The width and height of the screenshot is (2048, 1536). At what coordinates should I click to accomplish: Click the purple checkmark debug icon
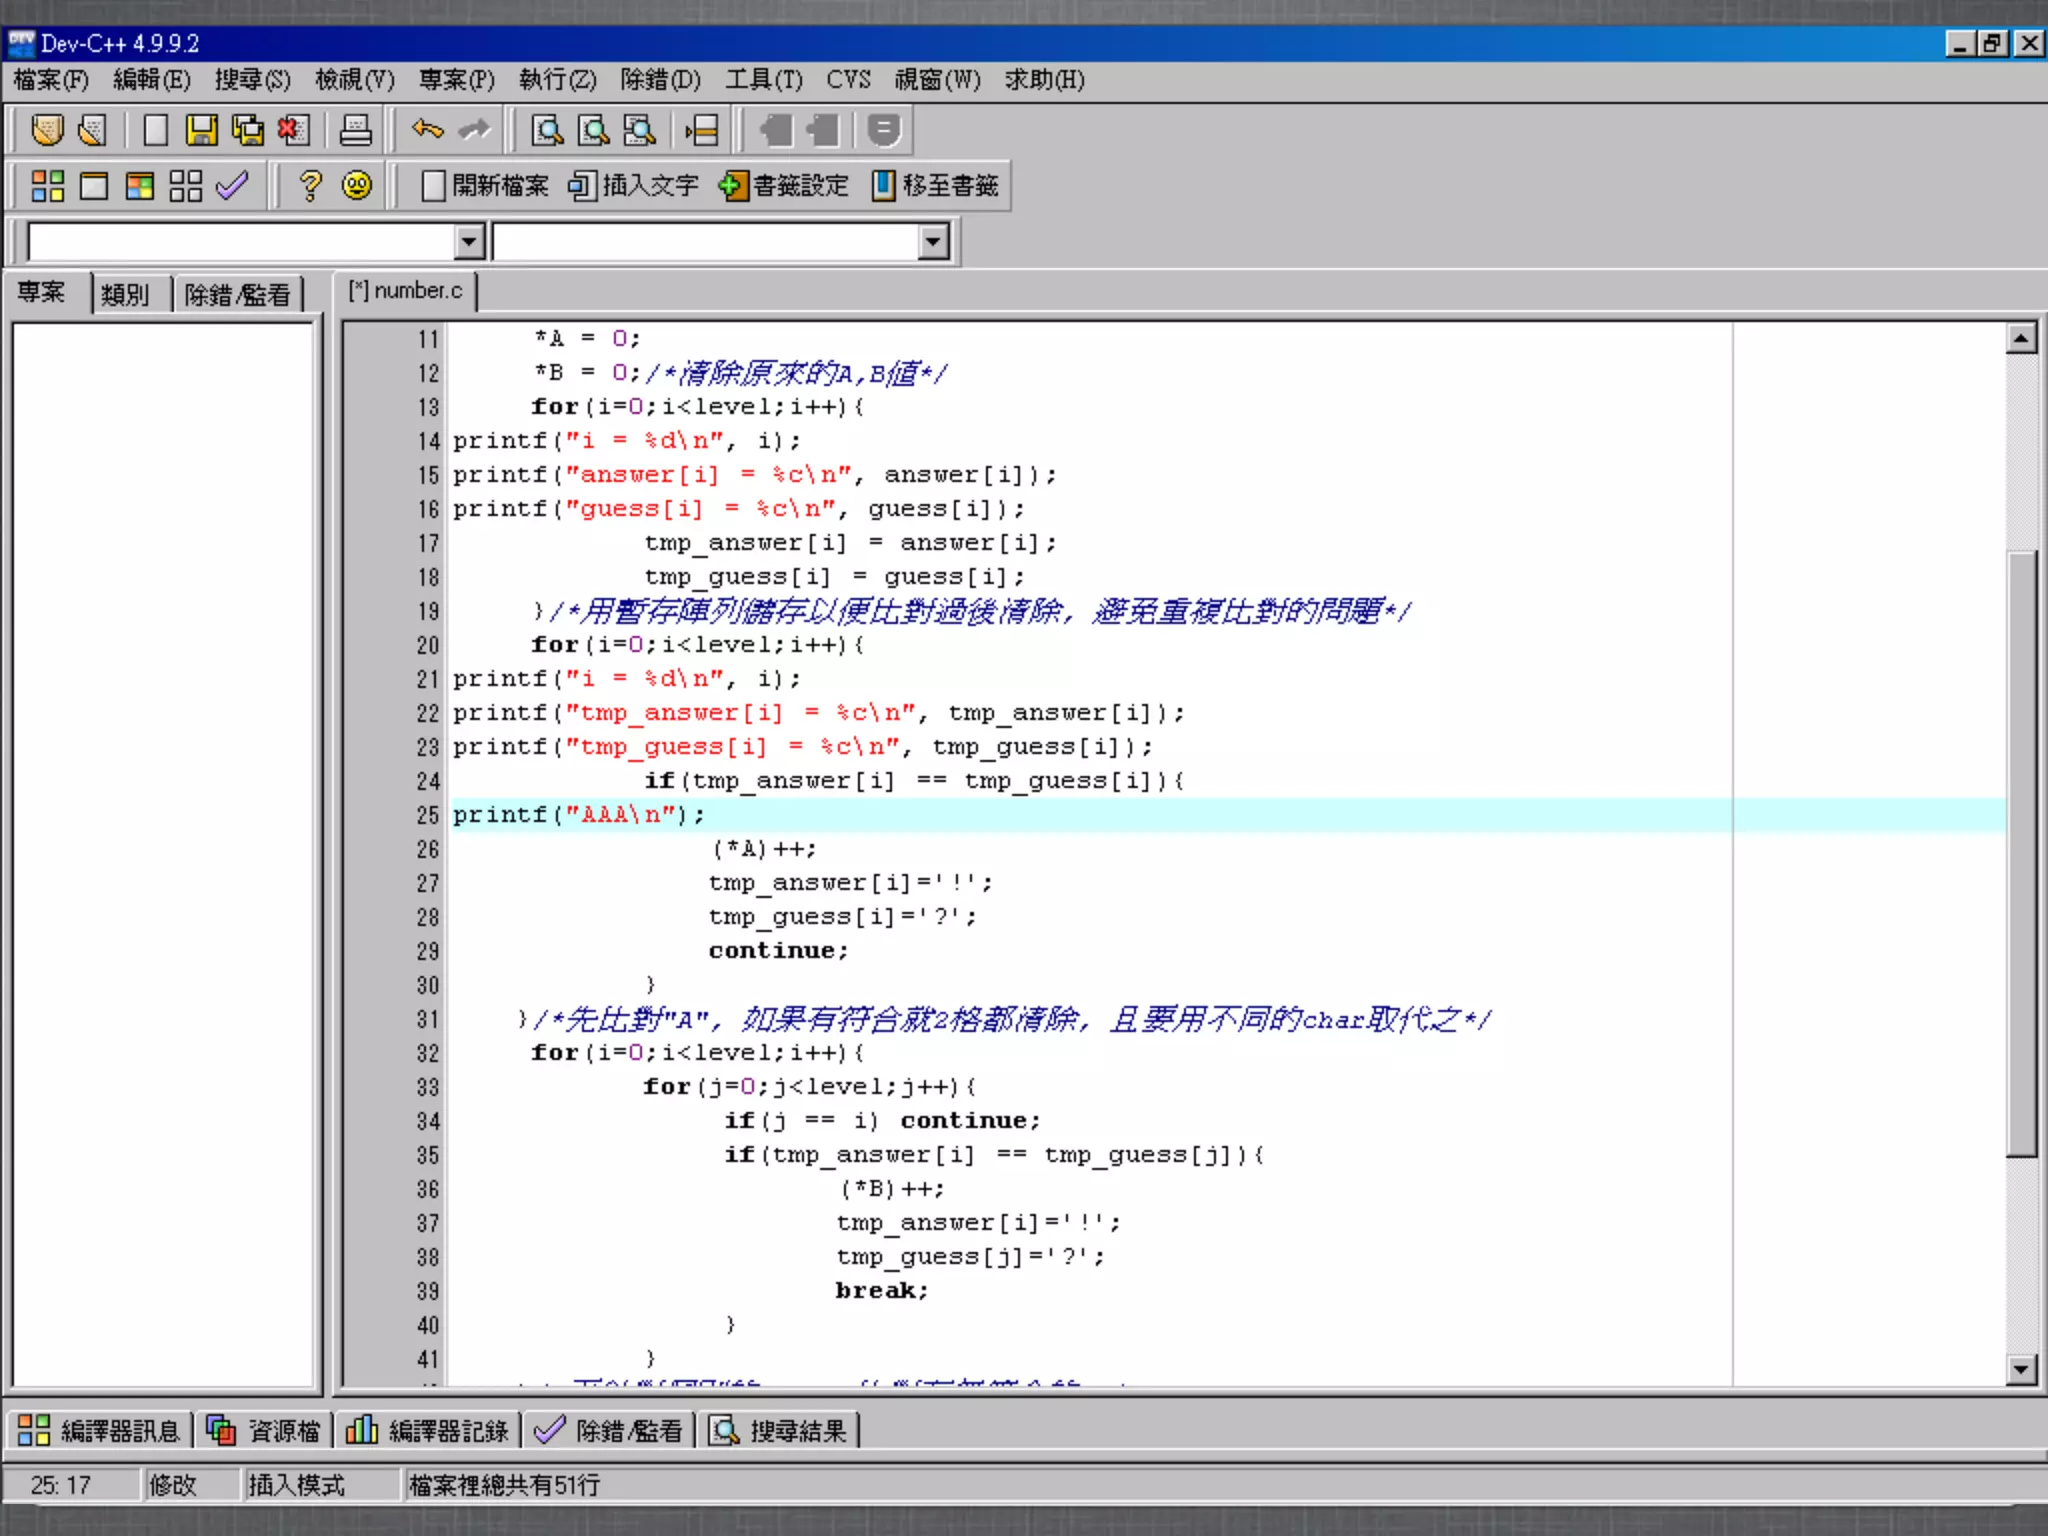pyautogui.click(x=232, y=186)
